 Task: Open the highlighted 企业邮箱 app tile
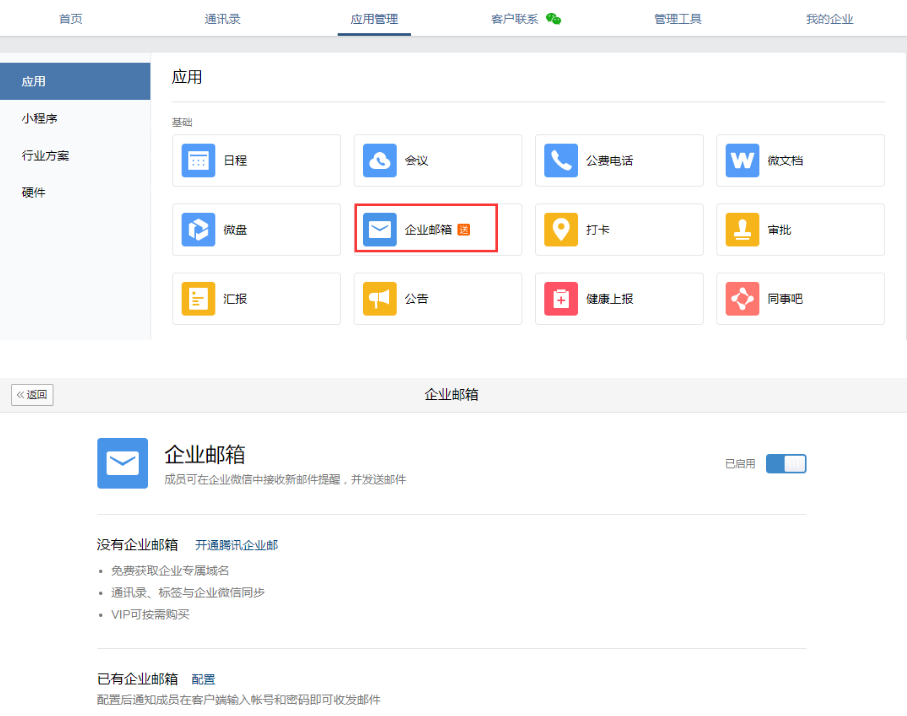[426, 230]
